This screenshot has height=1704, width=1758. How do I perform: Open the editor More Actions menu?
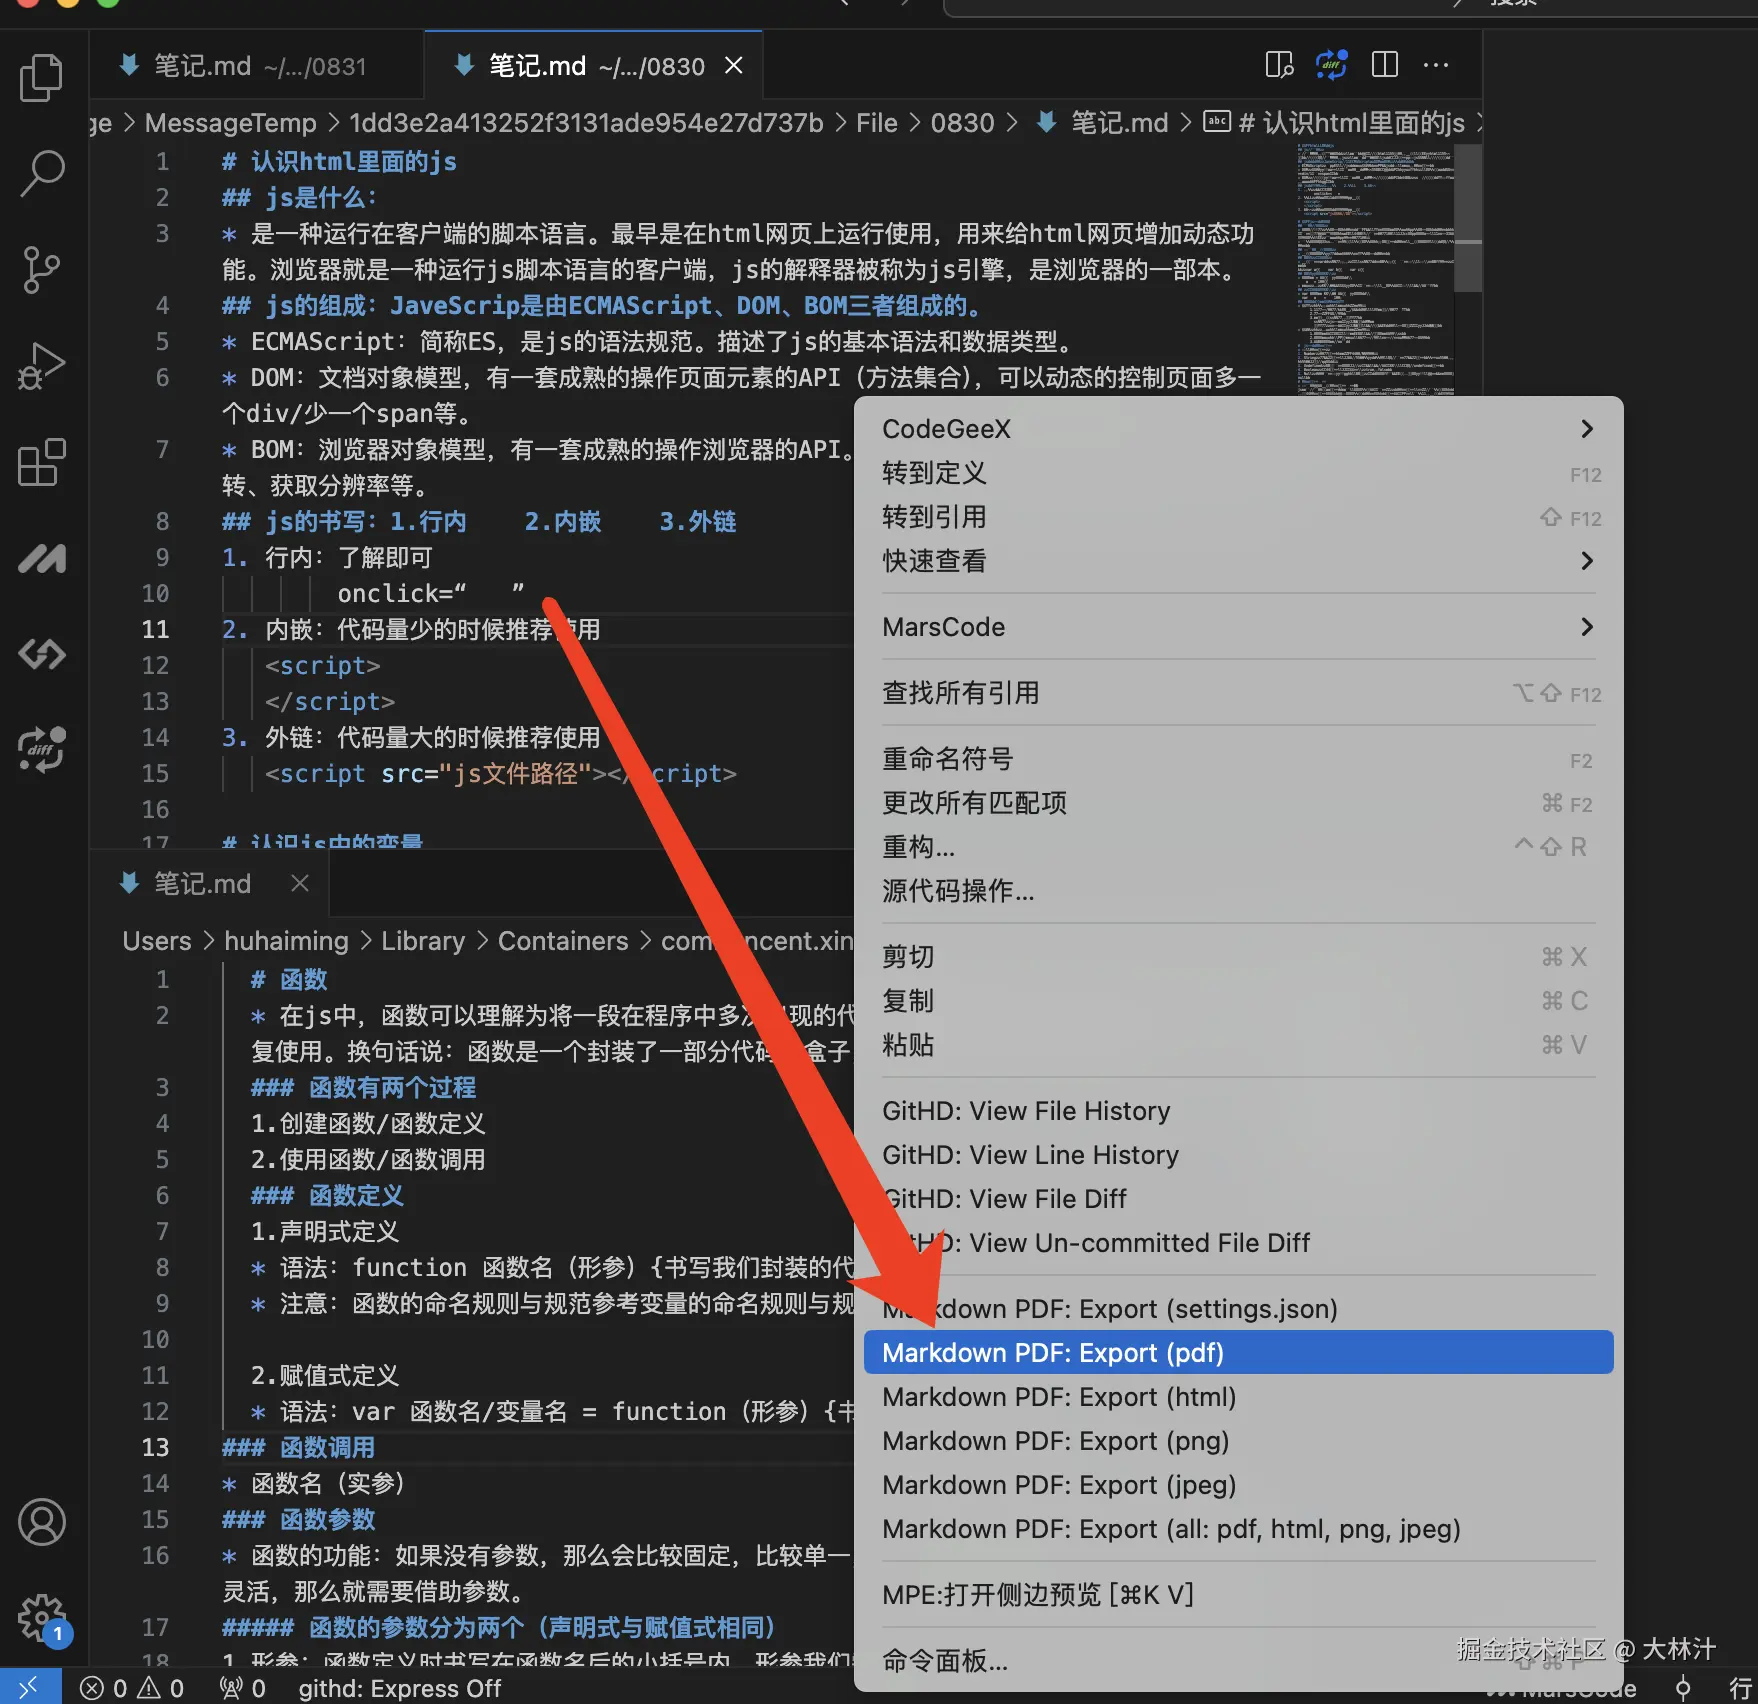click(1436, 65)
